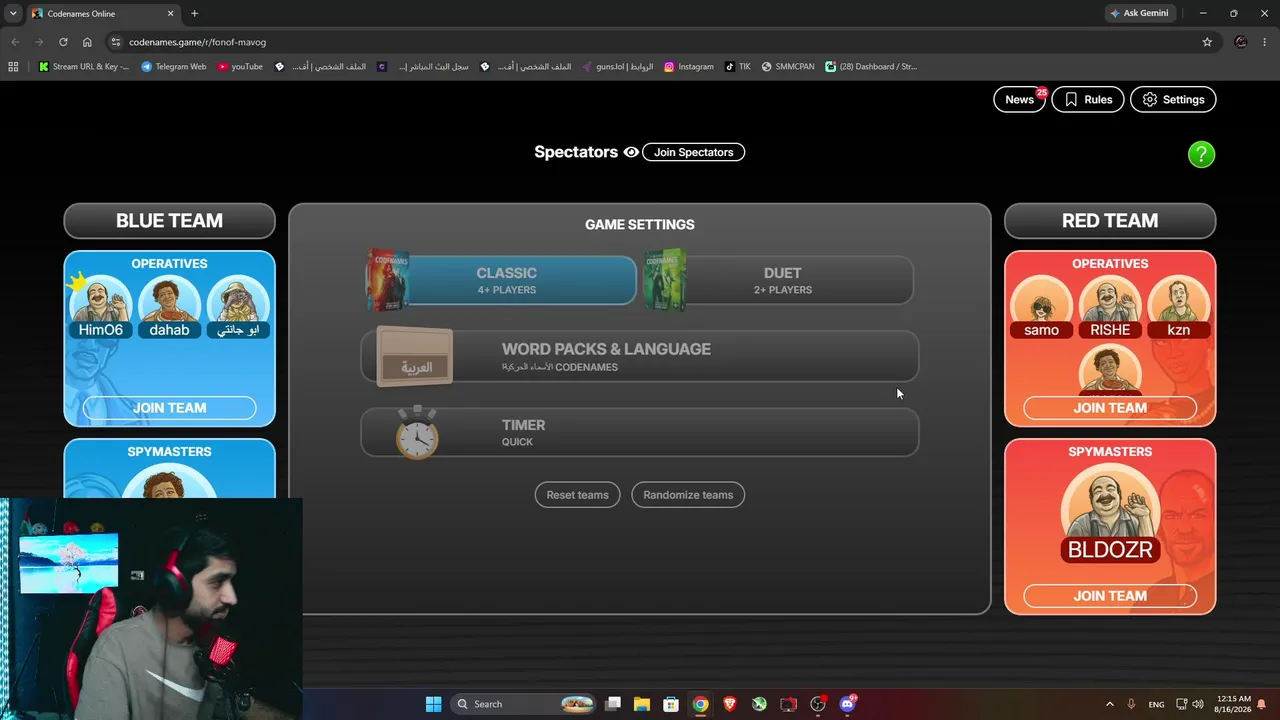The width and height of the screenshot is (1280, 720).
Task: Open the Timer setting
Action: (640, 432)
